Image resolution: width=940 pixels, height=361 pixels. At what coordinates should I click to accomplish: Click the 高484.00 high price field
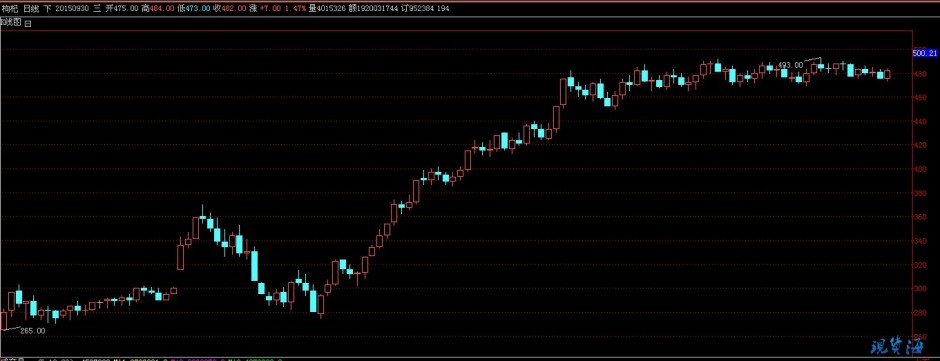pyautogui.click(x=158, y=8)
